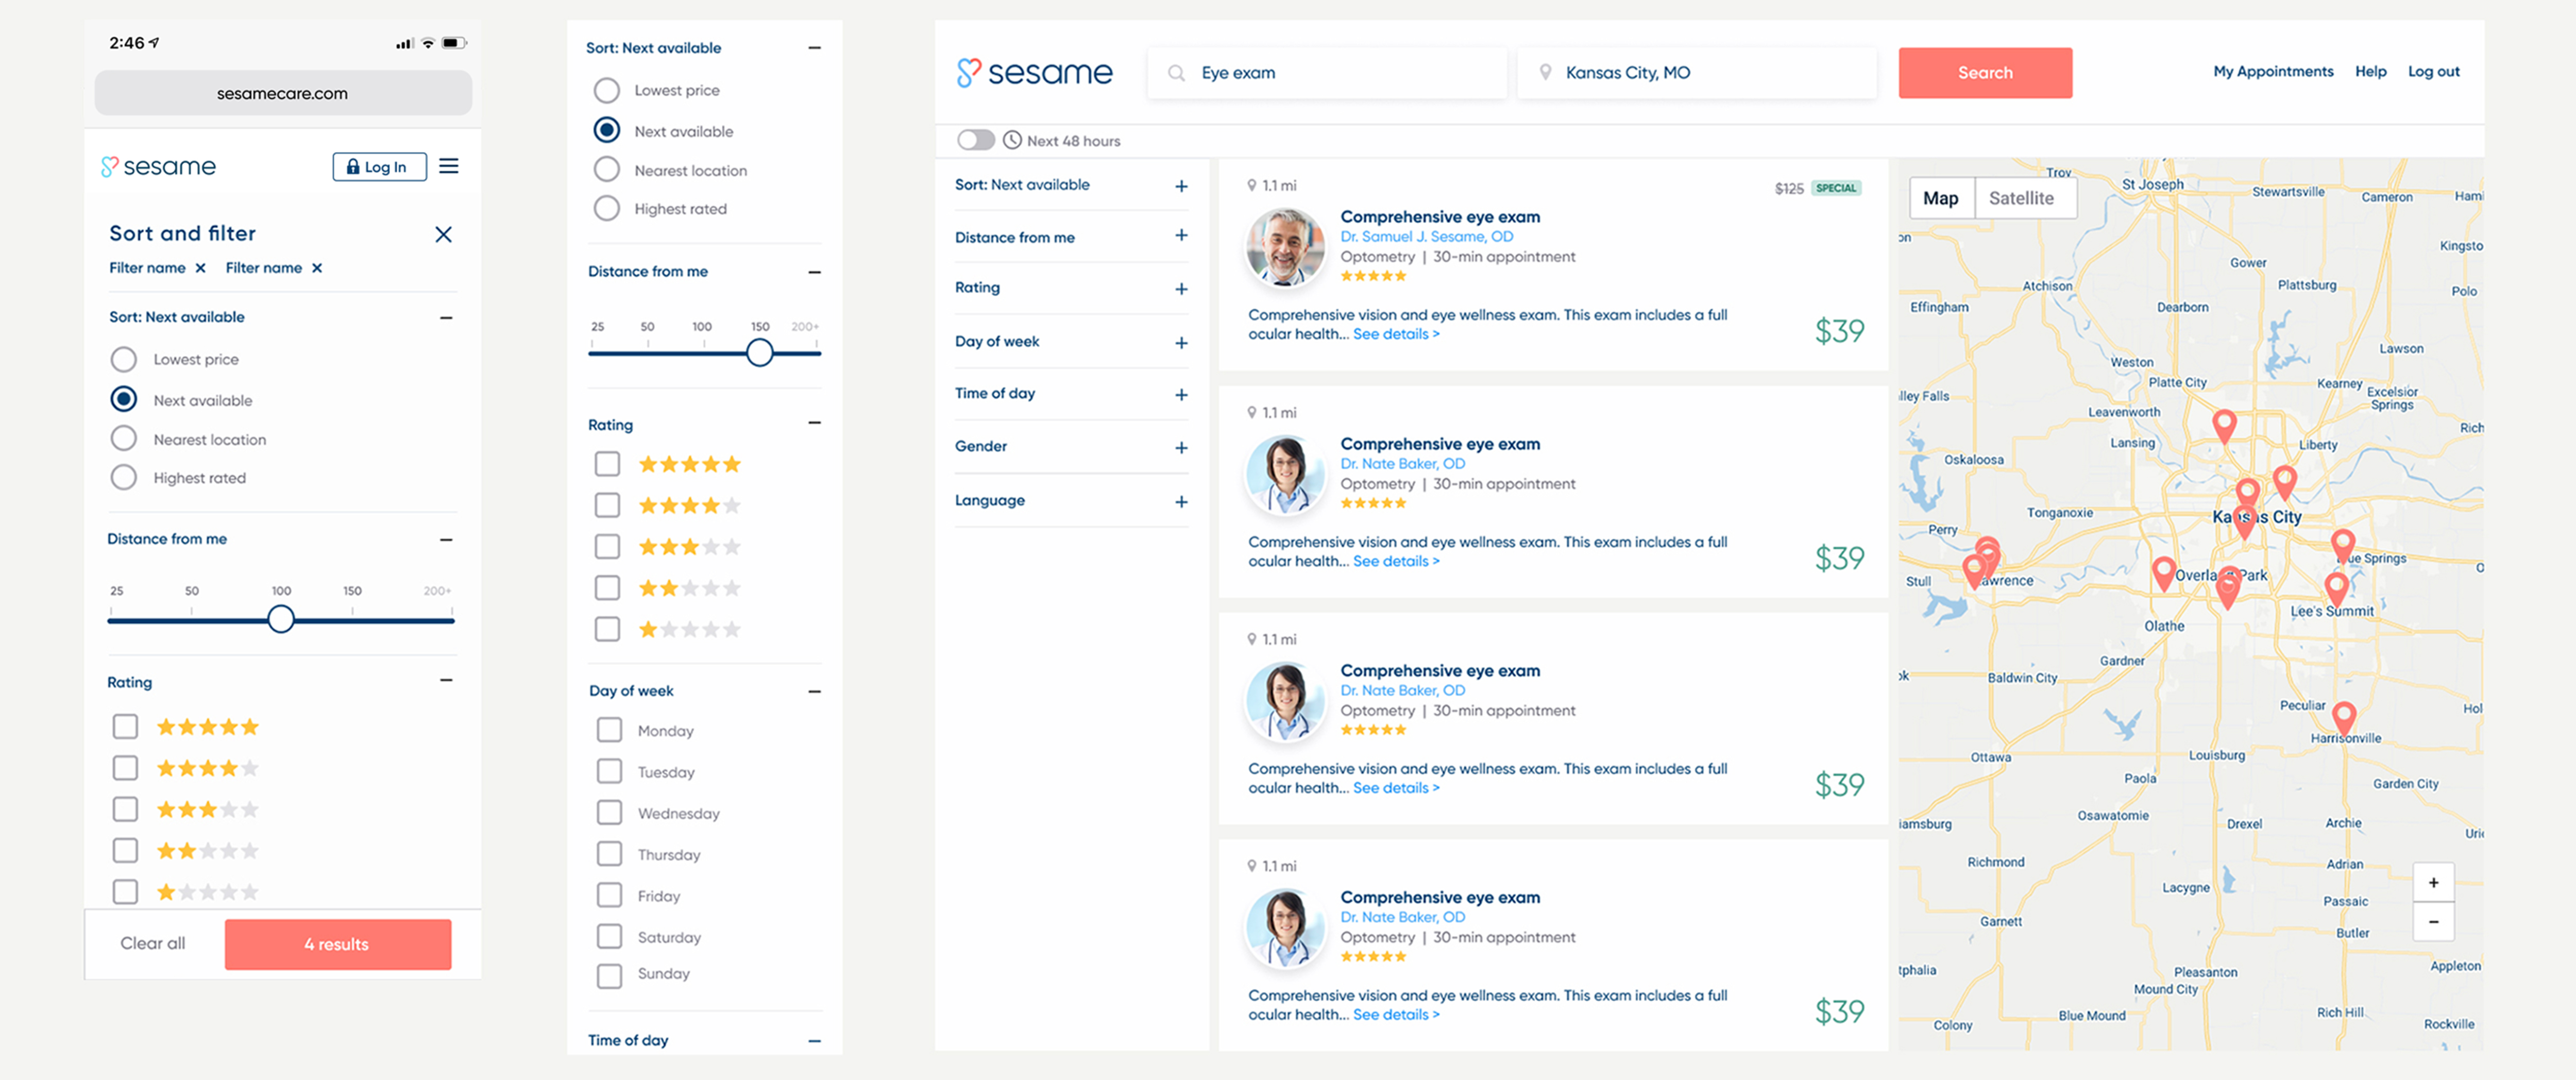Expand Language filter in desktop sidebar
The image size is (2576, 1080).
(1181, 502)
